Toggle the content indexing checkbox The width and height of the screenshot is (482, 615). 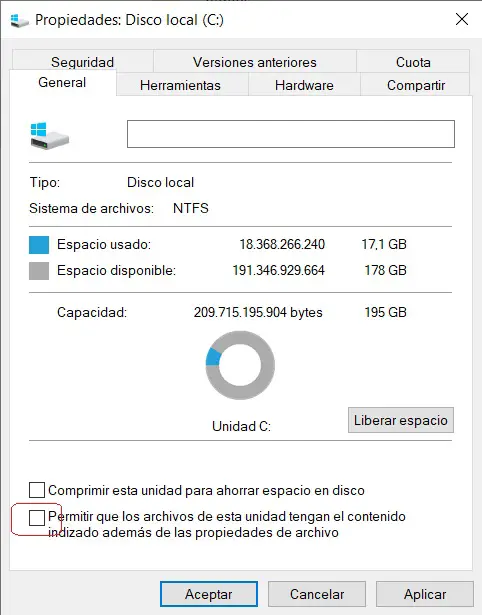coord(37,518)
